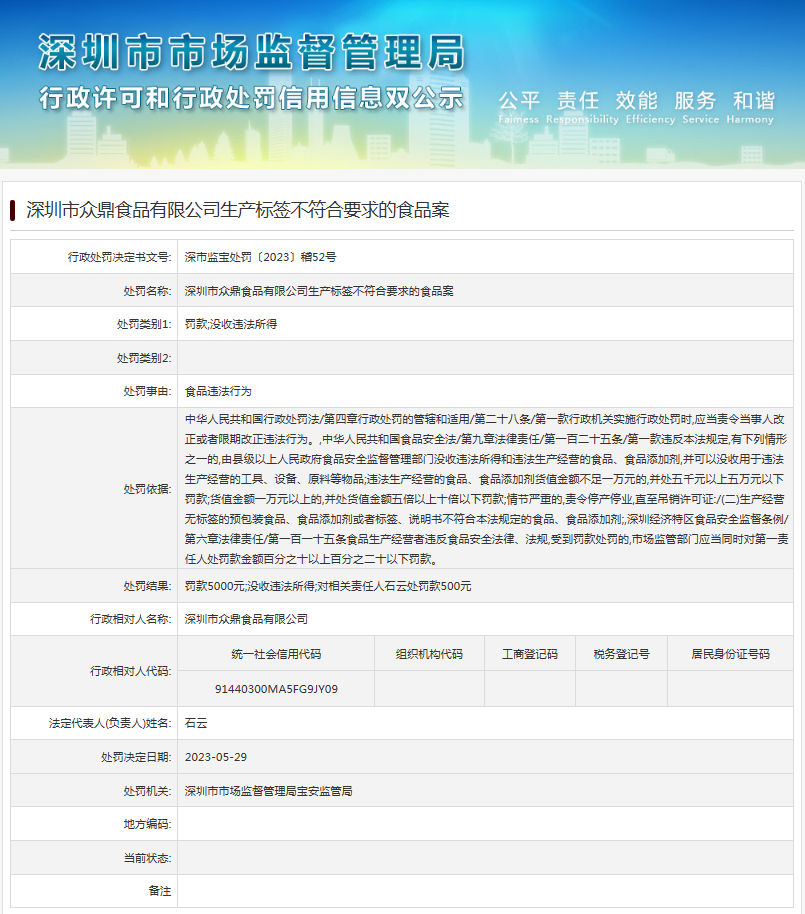Click the 统一社会信用代码 column header

click(276, 654)
